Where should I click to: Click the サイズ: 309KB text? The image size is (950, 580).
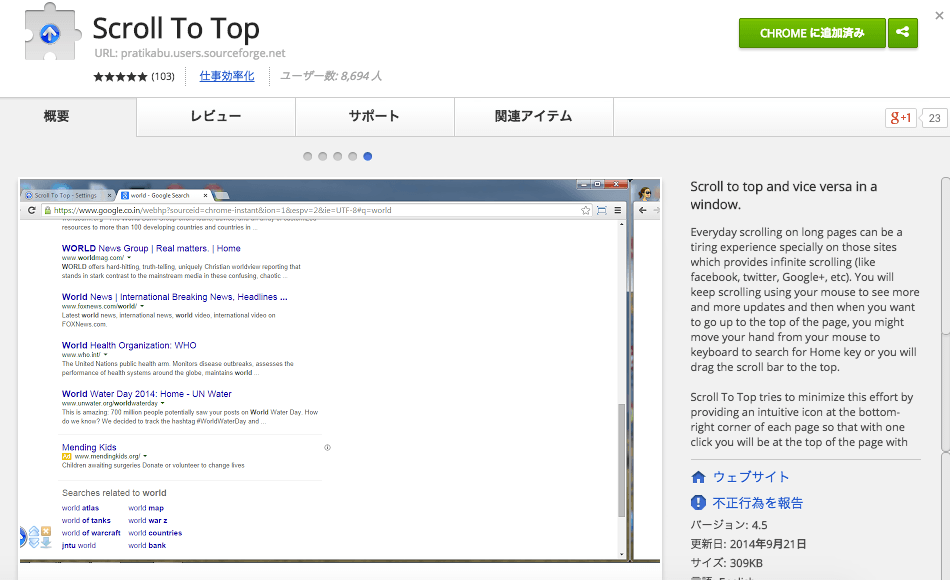[x=726, y=562]
